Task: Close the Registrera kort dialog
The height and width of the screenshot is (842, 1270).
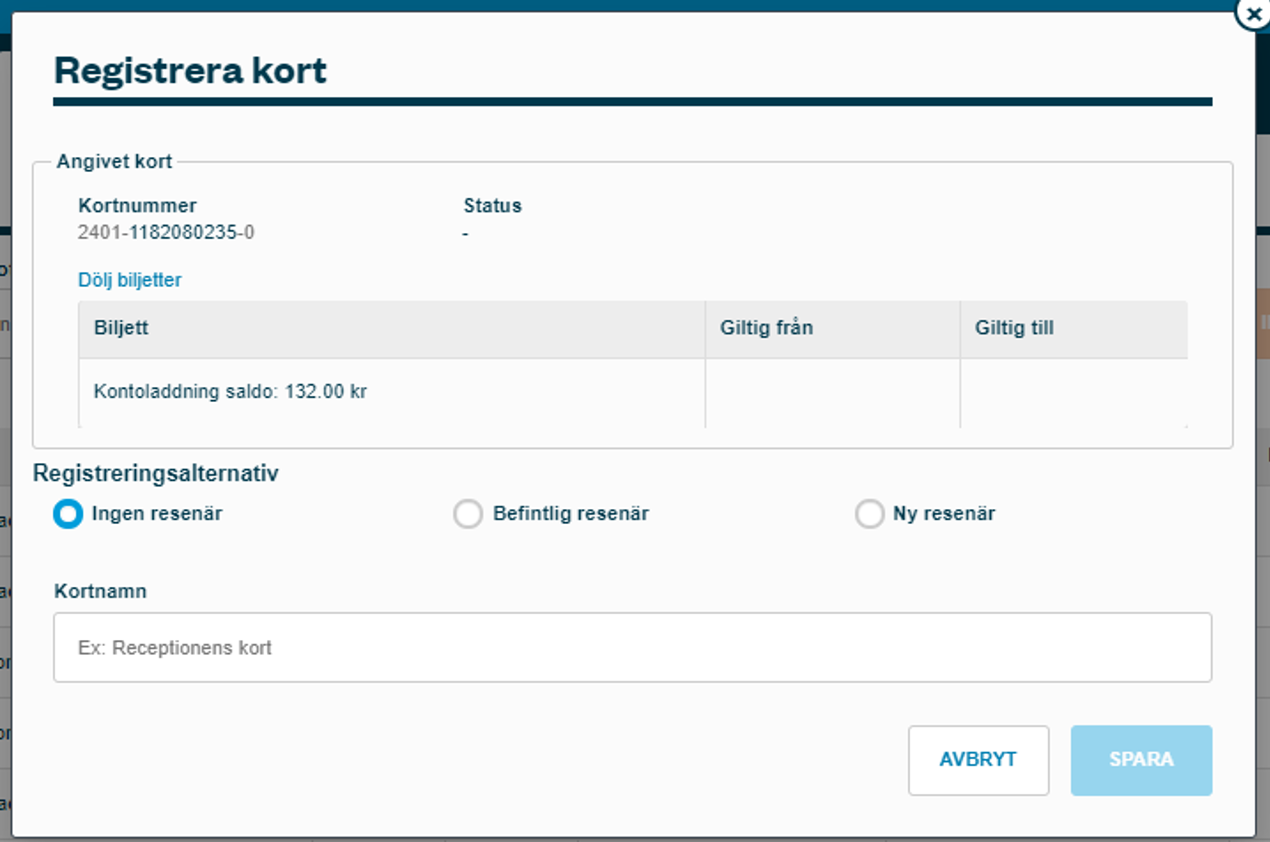Action: (x=1253, y=14)
